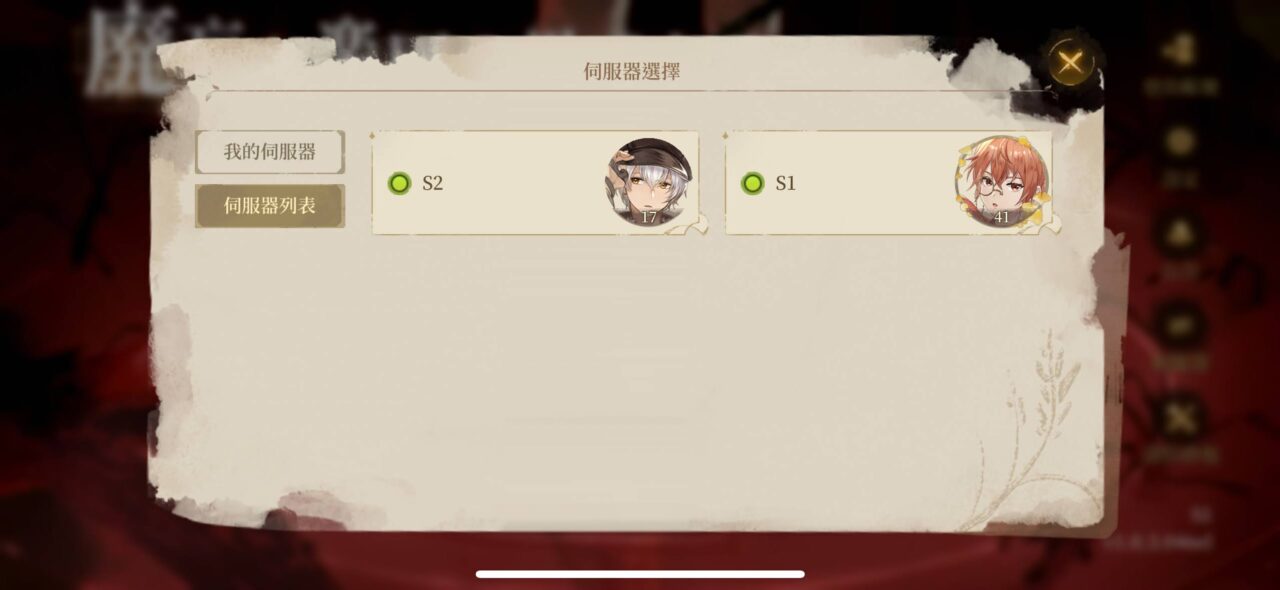This screenshot has height=590, width=1280.
Task: Tap the fourth blurred sidebar icon behind dialog
Action: 1181,326
